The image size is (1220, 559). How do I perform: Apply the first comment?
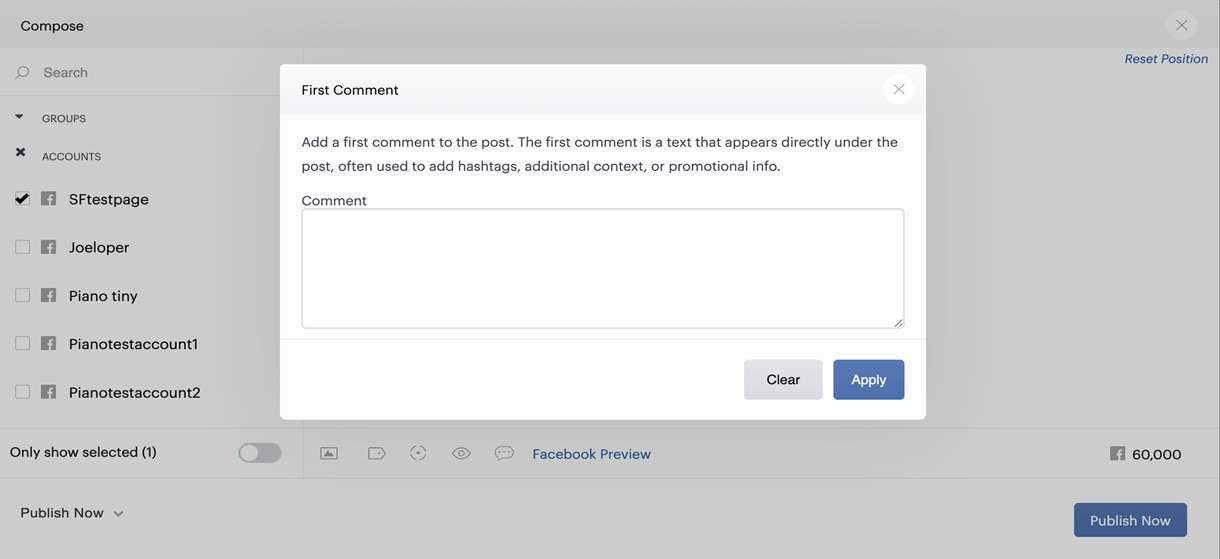pyautogui.click(x=868, y=379)
